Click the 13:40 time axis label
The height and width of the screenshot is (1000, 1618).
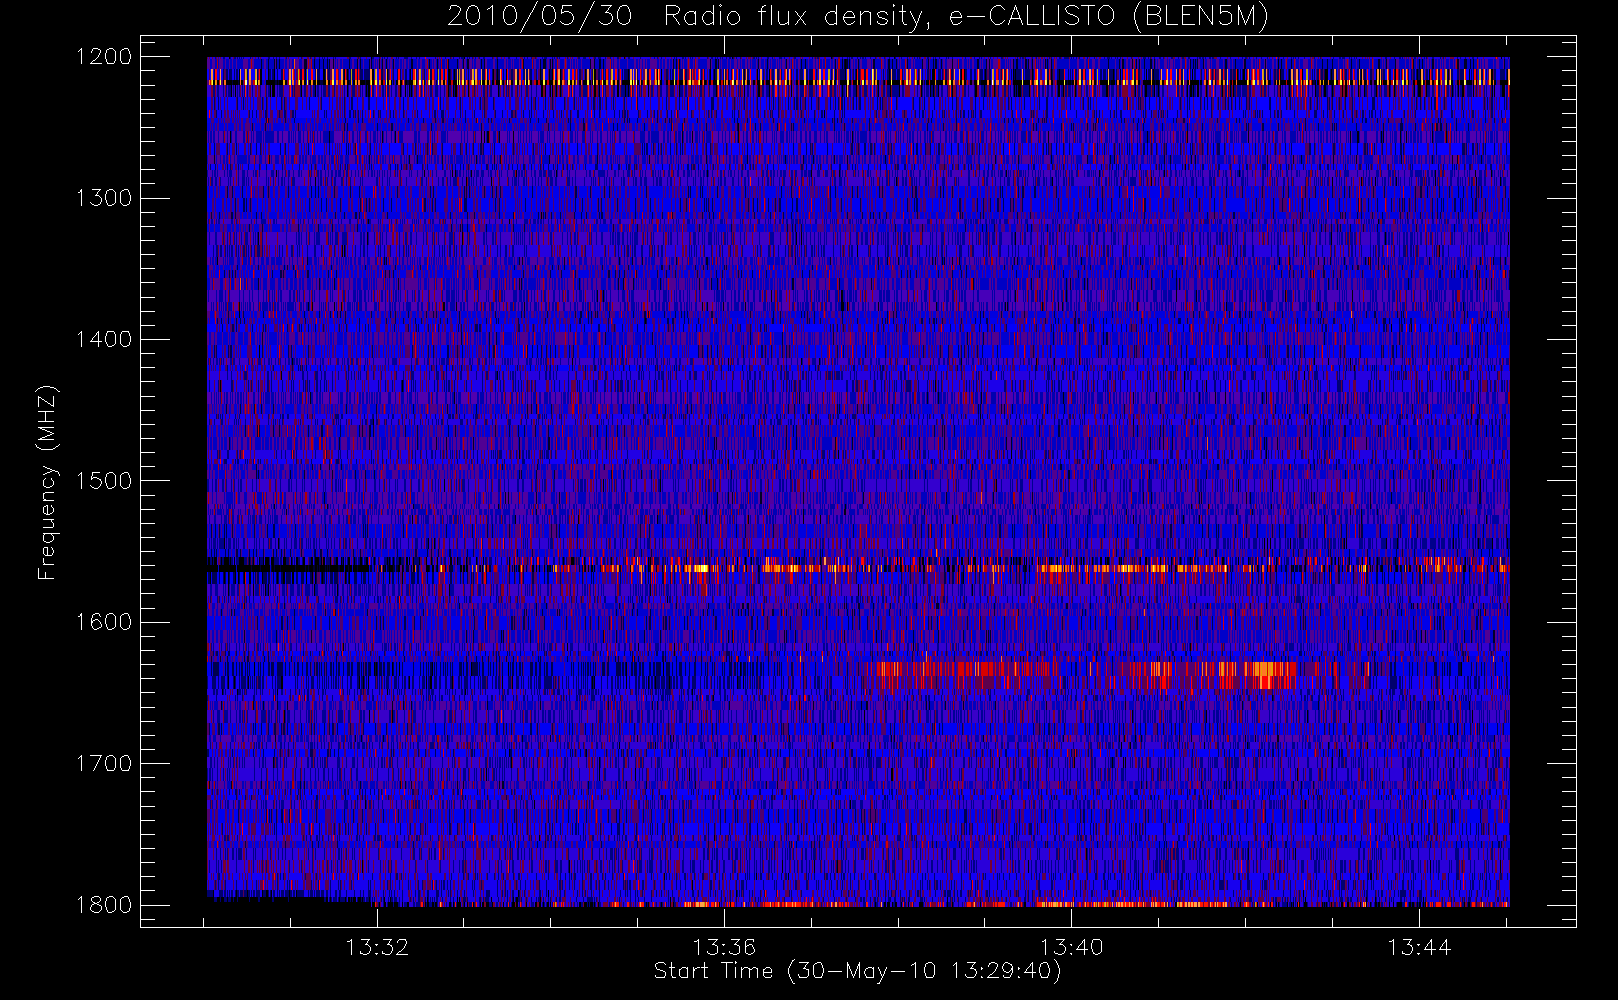[x=1071, y=947]
